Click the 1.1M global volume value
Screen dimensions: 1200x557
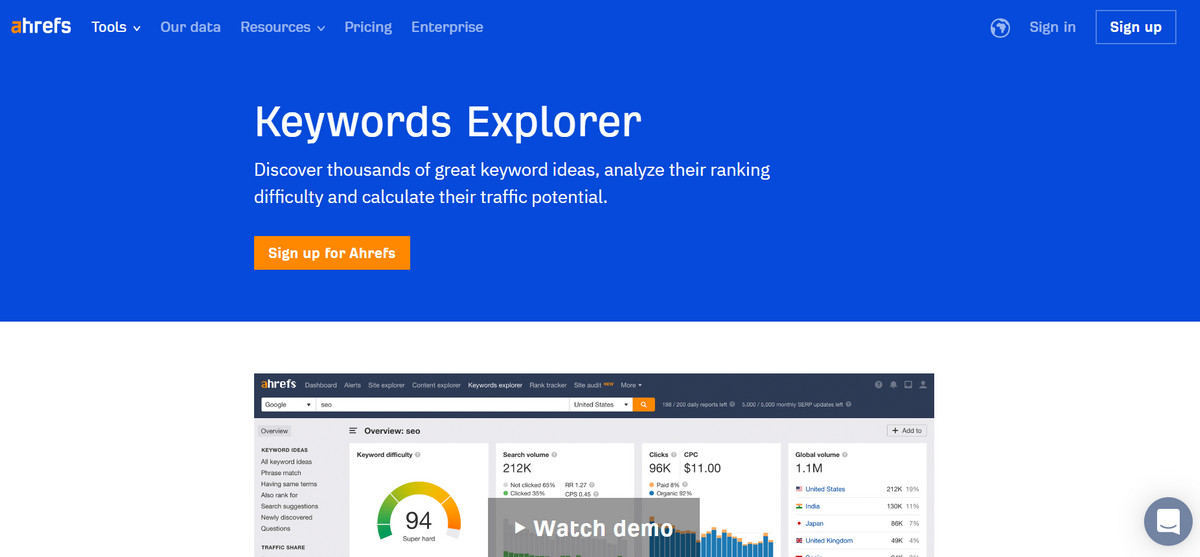tap(809, 468)
